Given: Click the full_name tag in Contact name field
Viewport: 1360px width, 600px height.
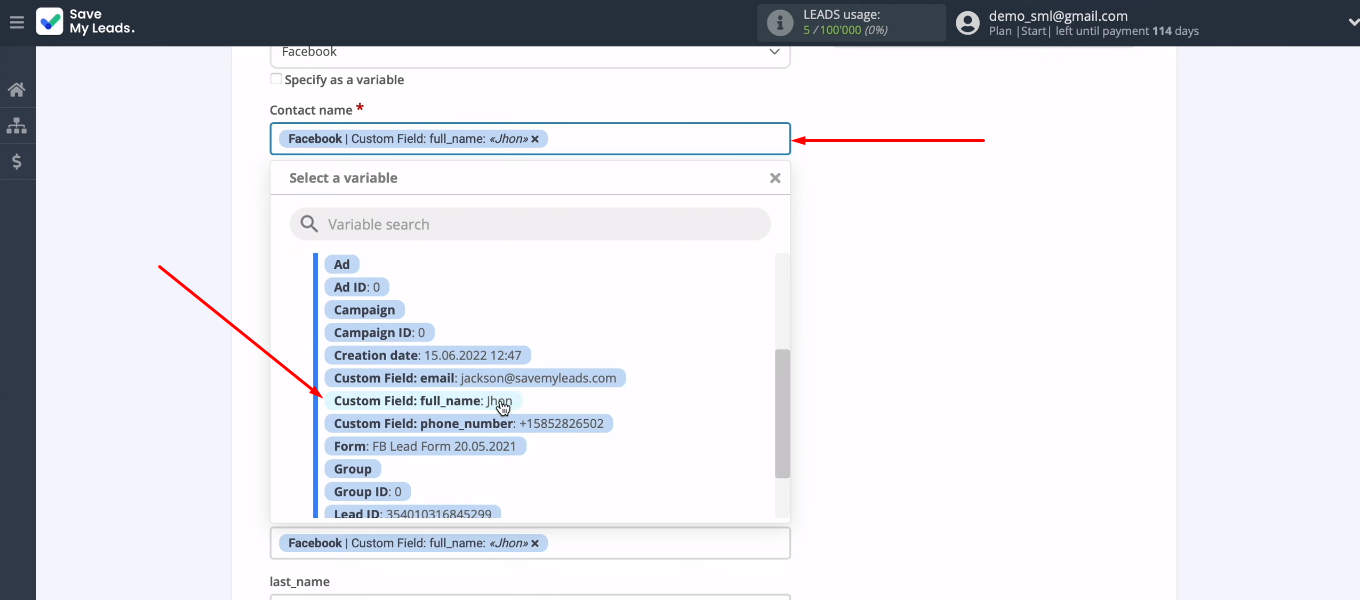Looking at the screenshot, I should pyautogui.click(x=413, y=139).
